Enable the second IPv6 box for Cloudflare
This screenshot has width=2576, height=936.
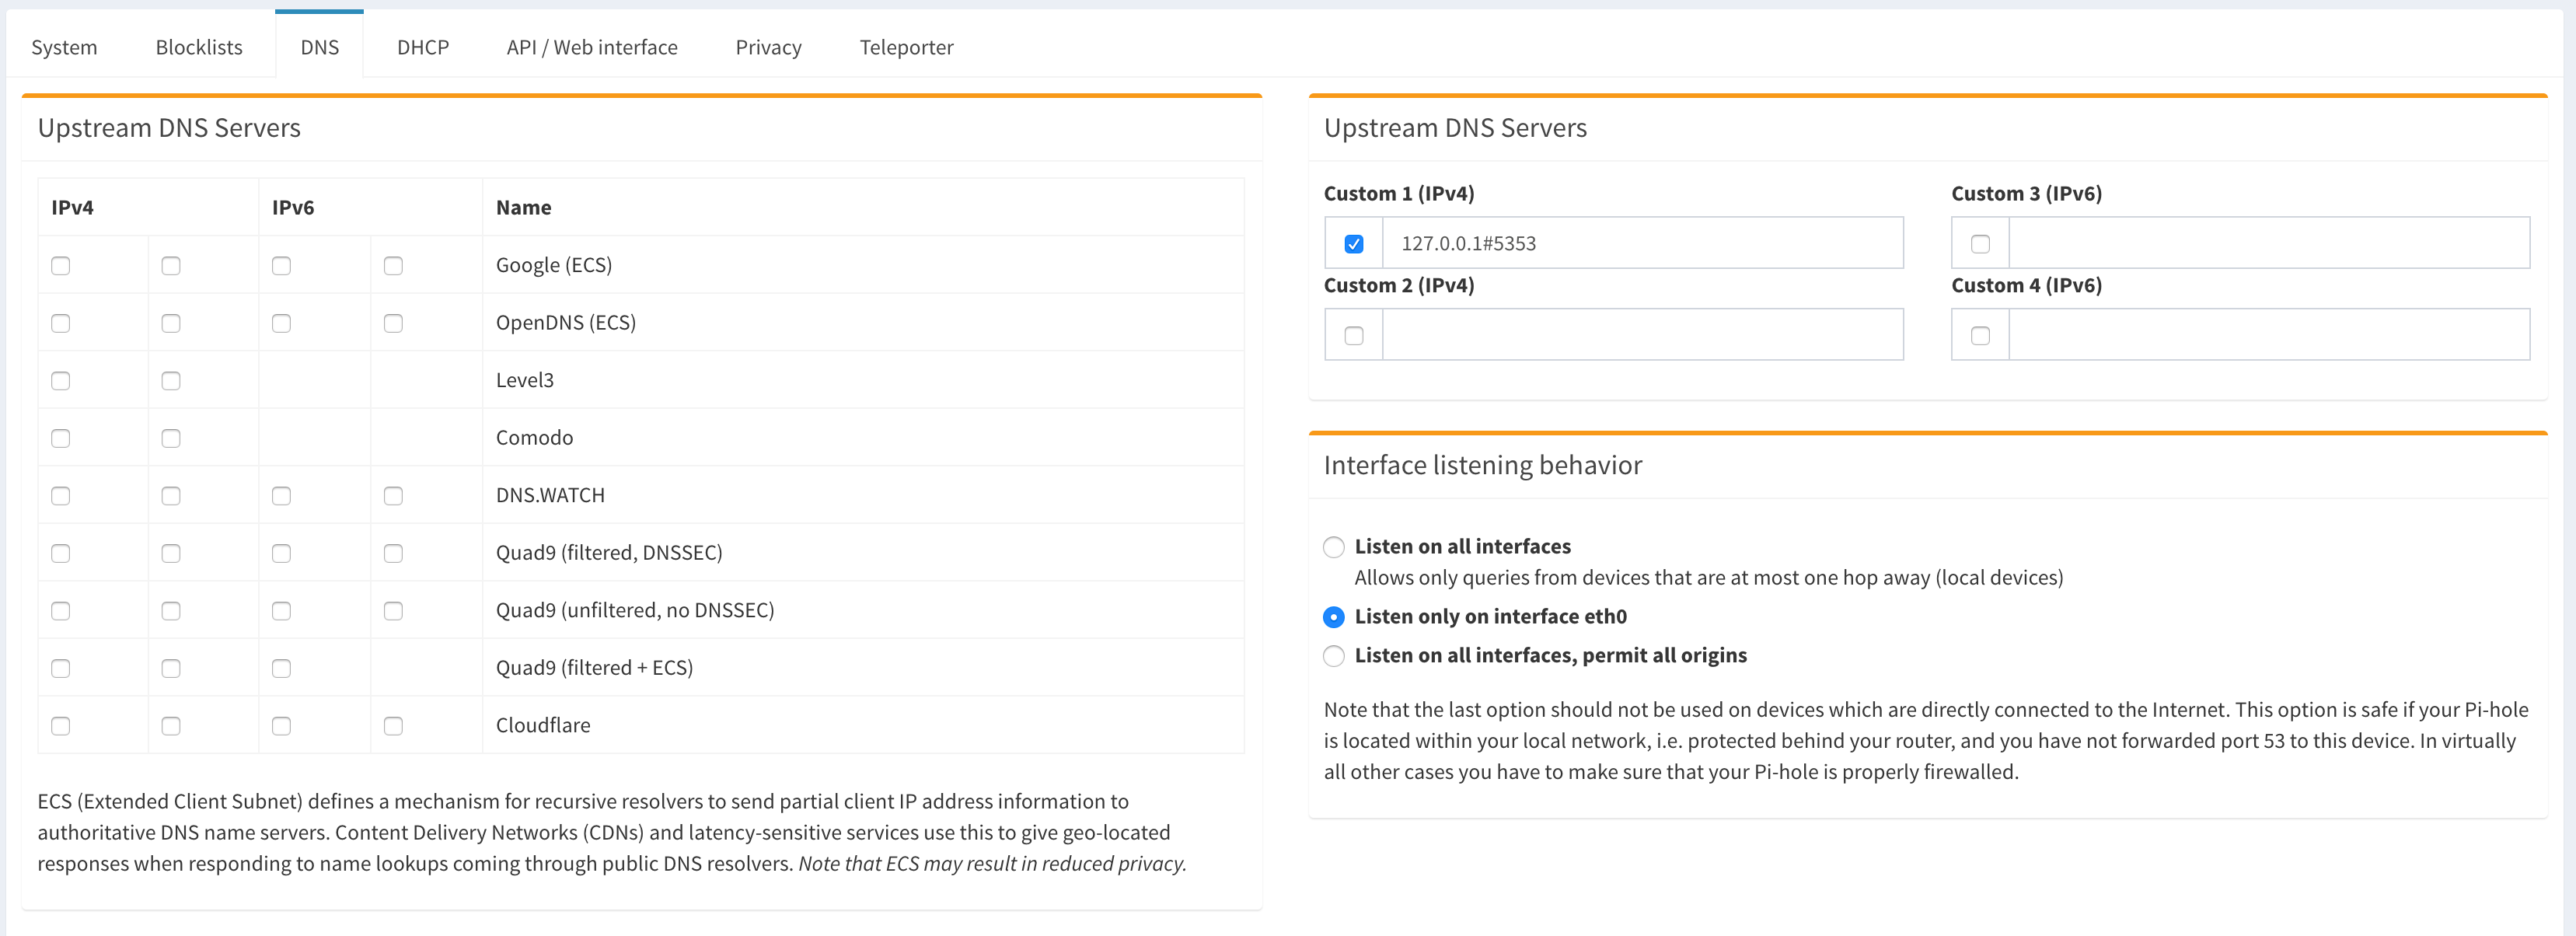pos(393,726)
